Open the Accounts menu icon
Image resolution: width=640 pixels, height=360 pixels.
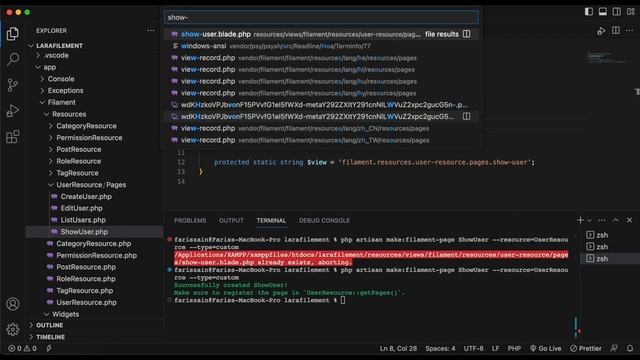13,304
